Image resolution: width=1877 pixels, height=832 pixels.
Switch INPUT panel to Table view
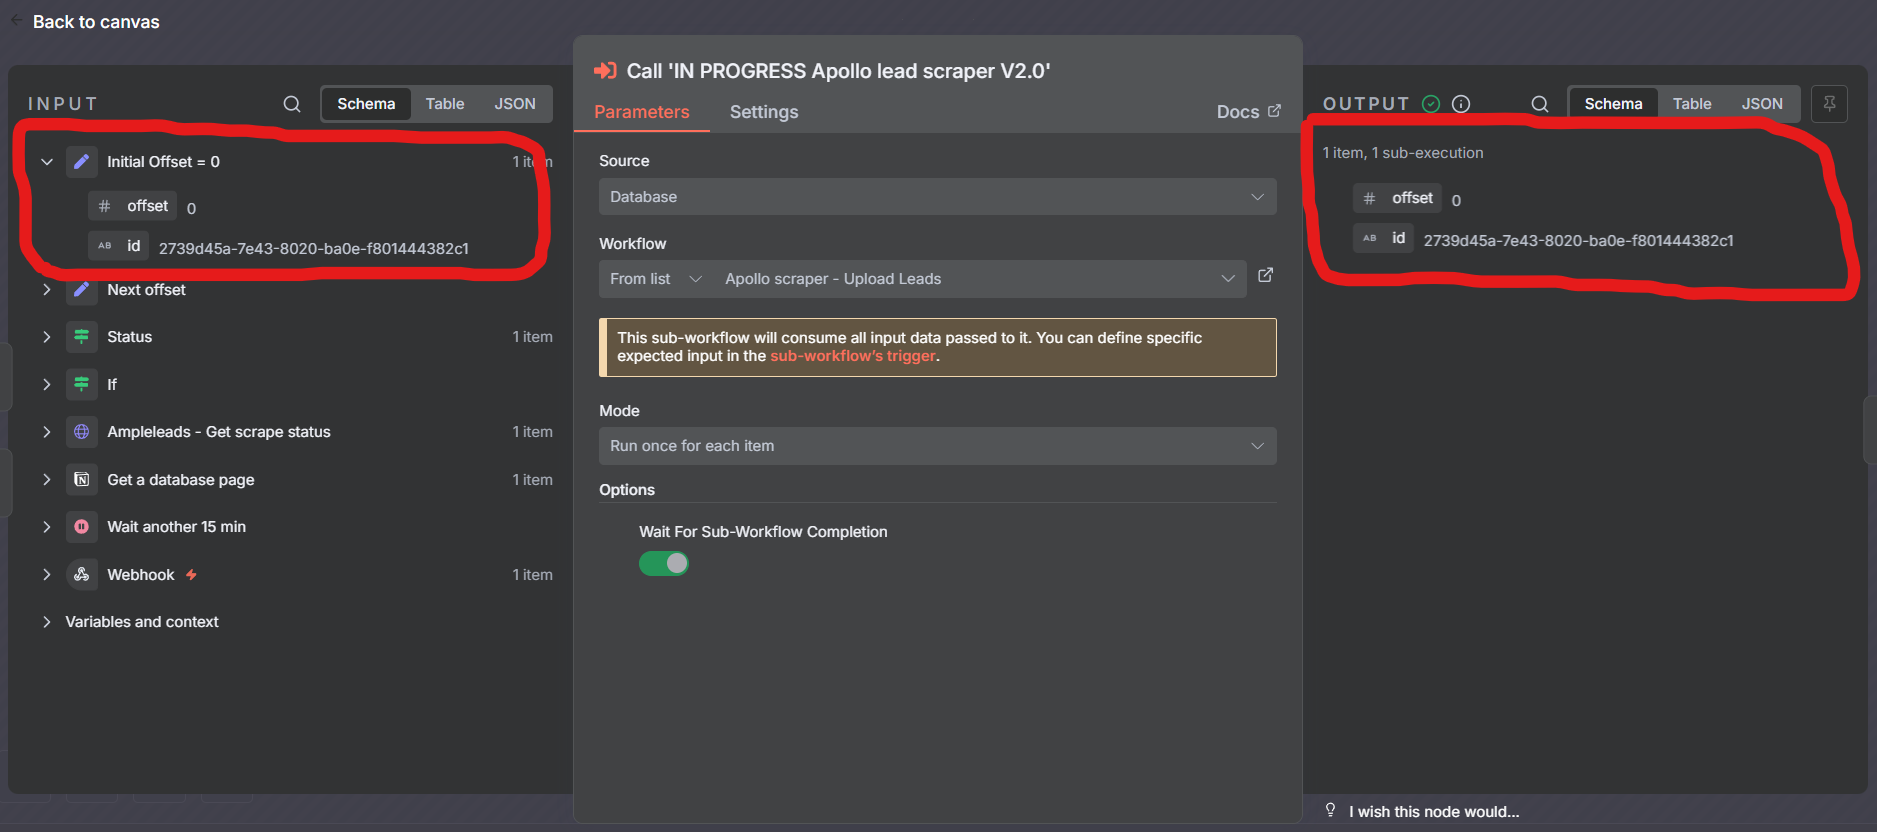pyautogui.click(x=444, y=103)
